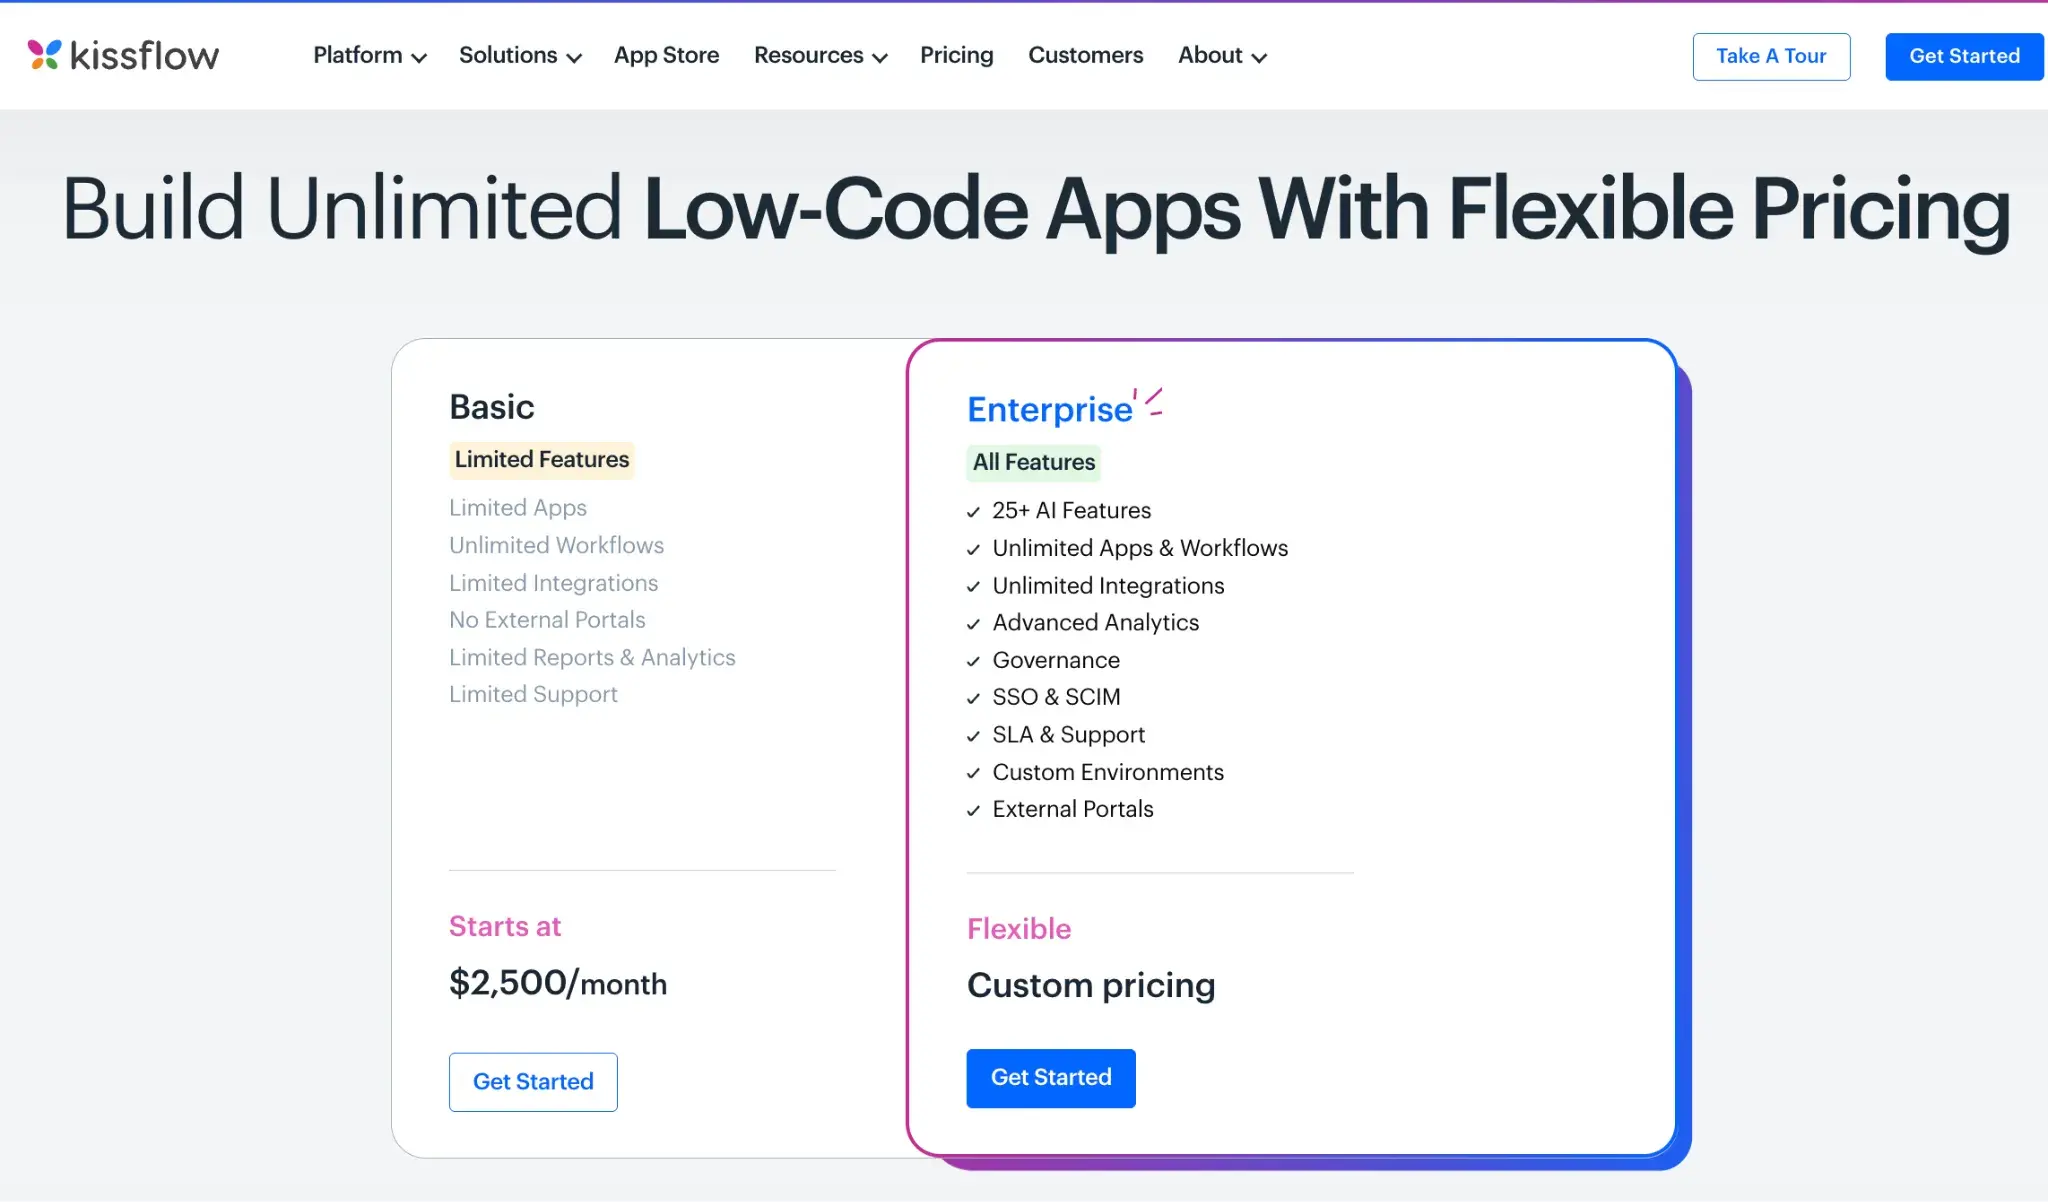Open the Customers page
This screenshot has height=1202, width=2048.
(x=1085, y=56)
